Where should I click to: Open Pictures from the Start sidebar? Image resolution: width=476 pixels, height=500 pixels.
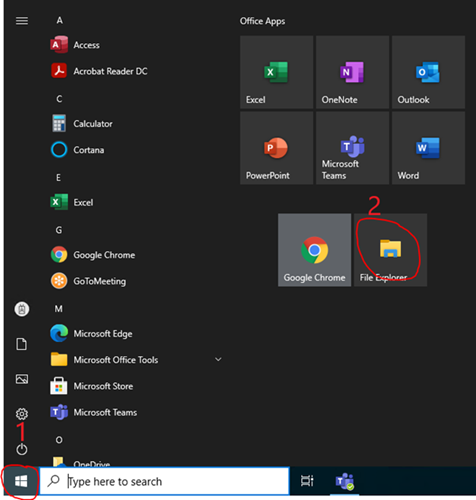pyautogui.click(x=22, y=379)
